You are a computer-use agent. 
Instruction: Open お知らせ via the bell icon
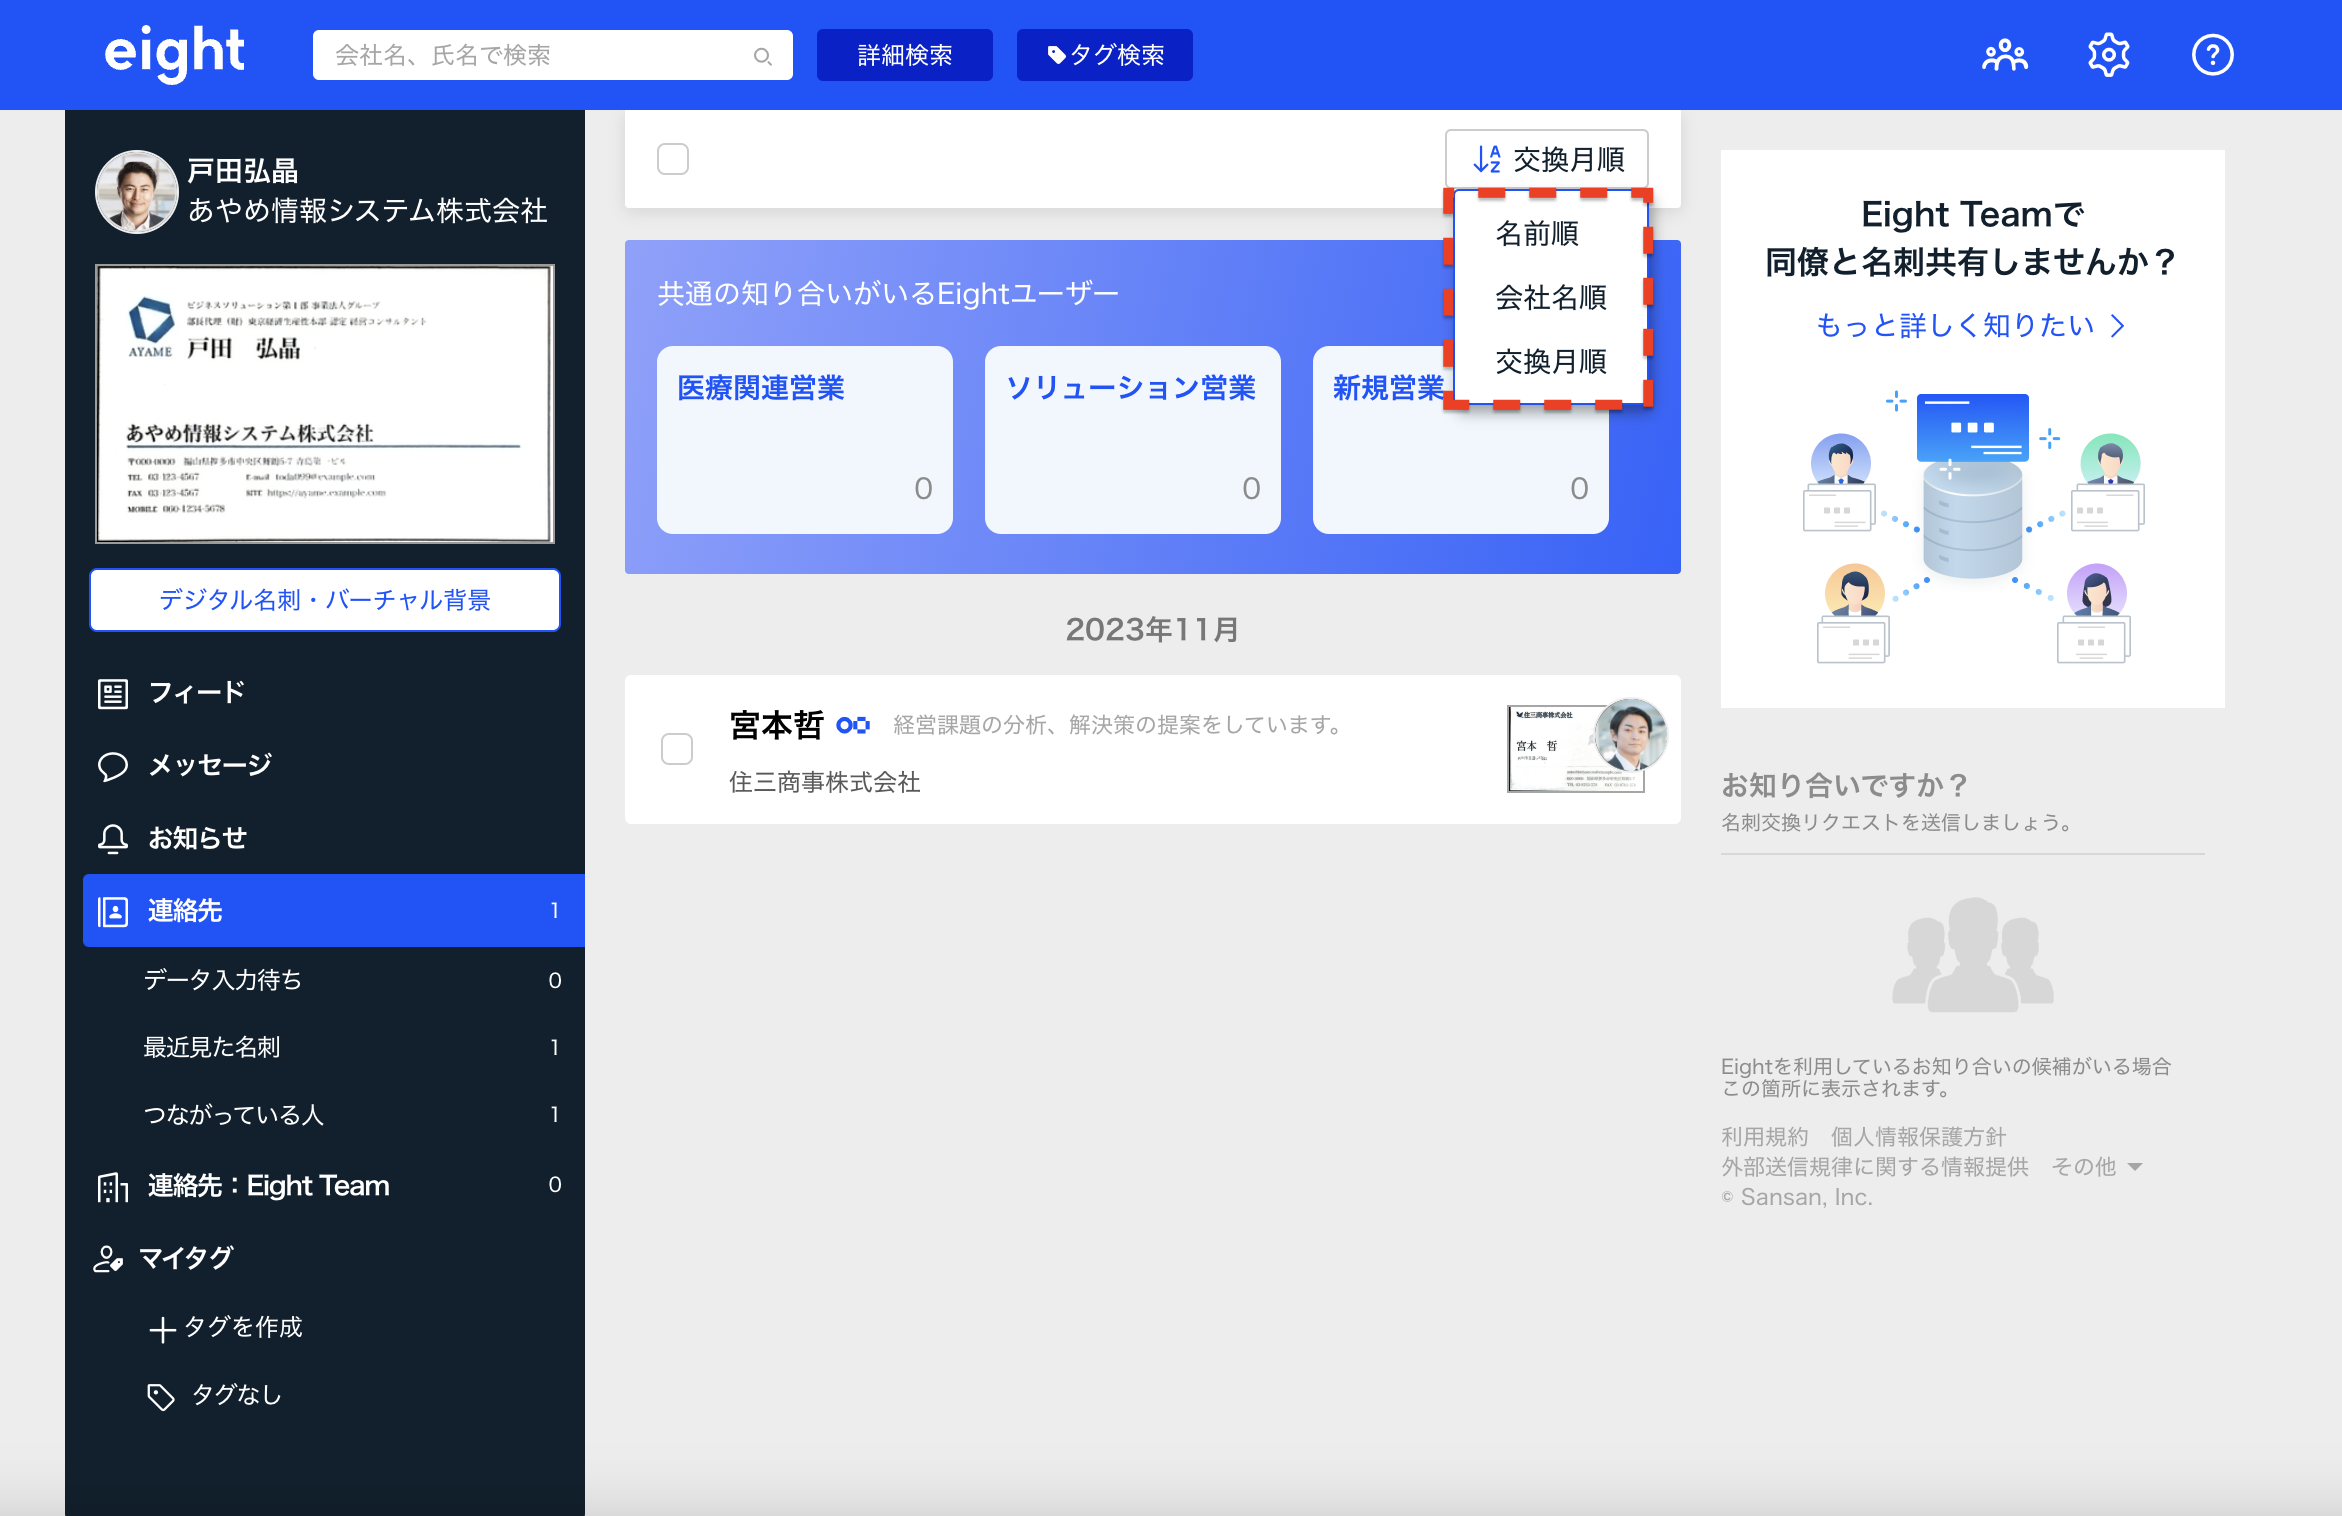click(113, 838)
